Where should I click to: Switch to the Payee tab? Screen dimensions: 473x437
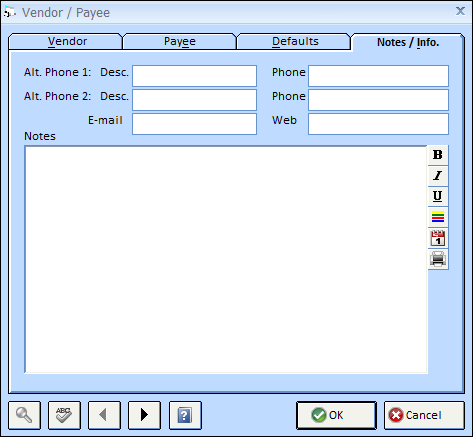180,41
